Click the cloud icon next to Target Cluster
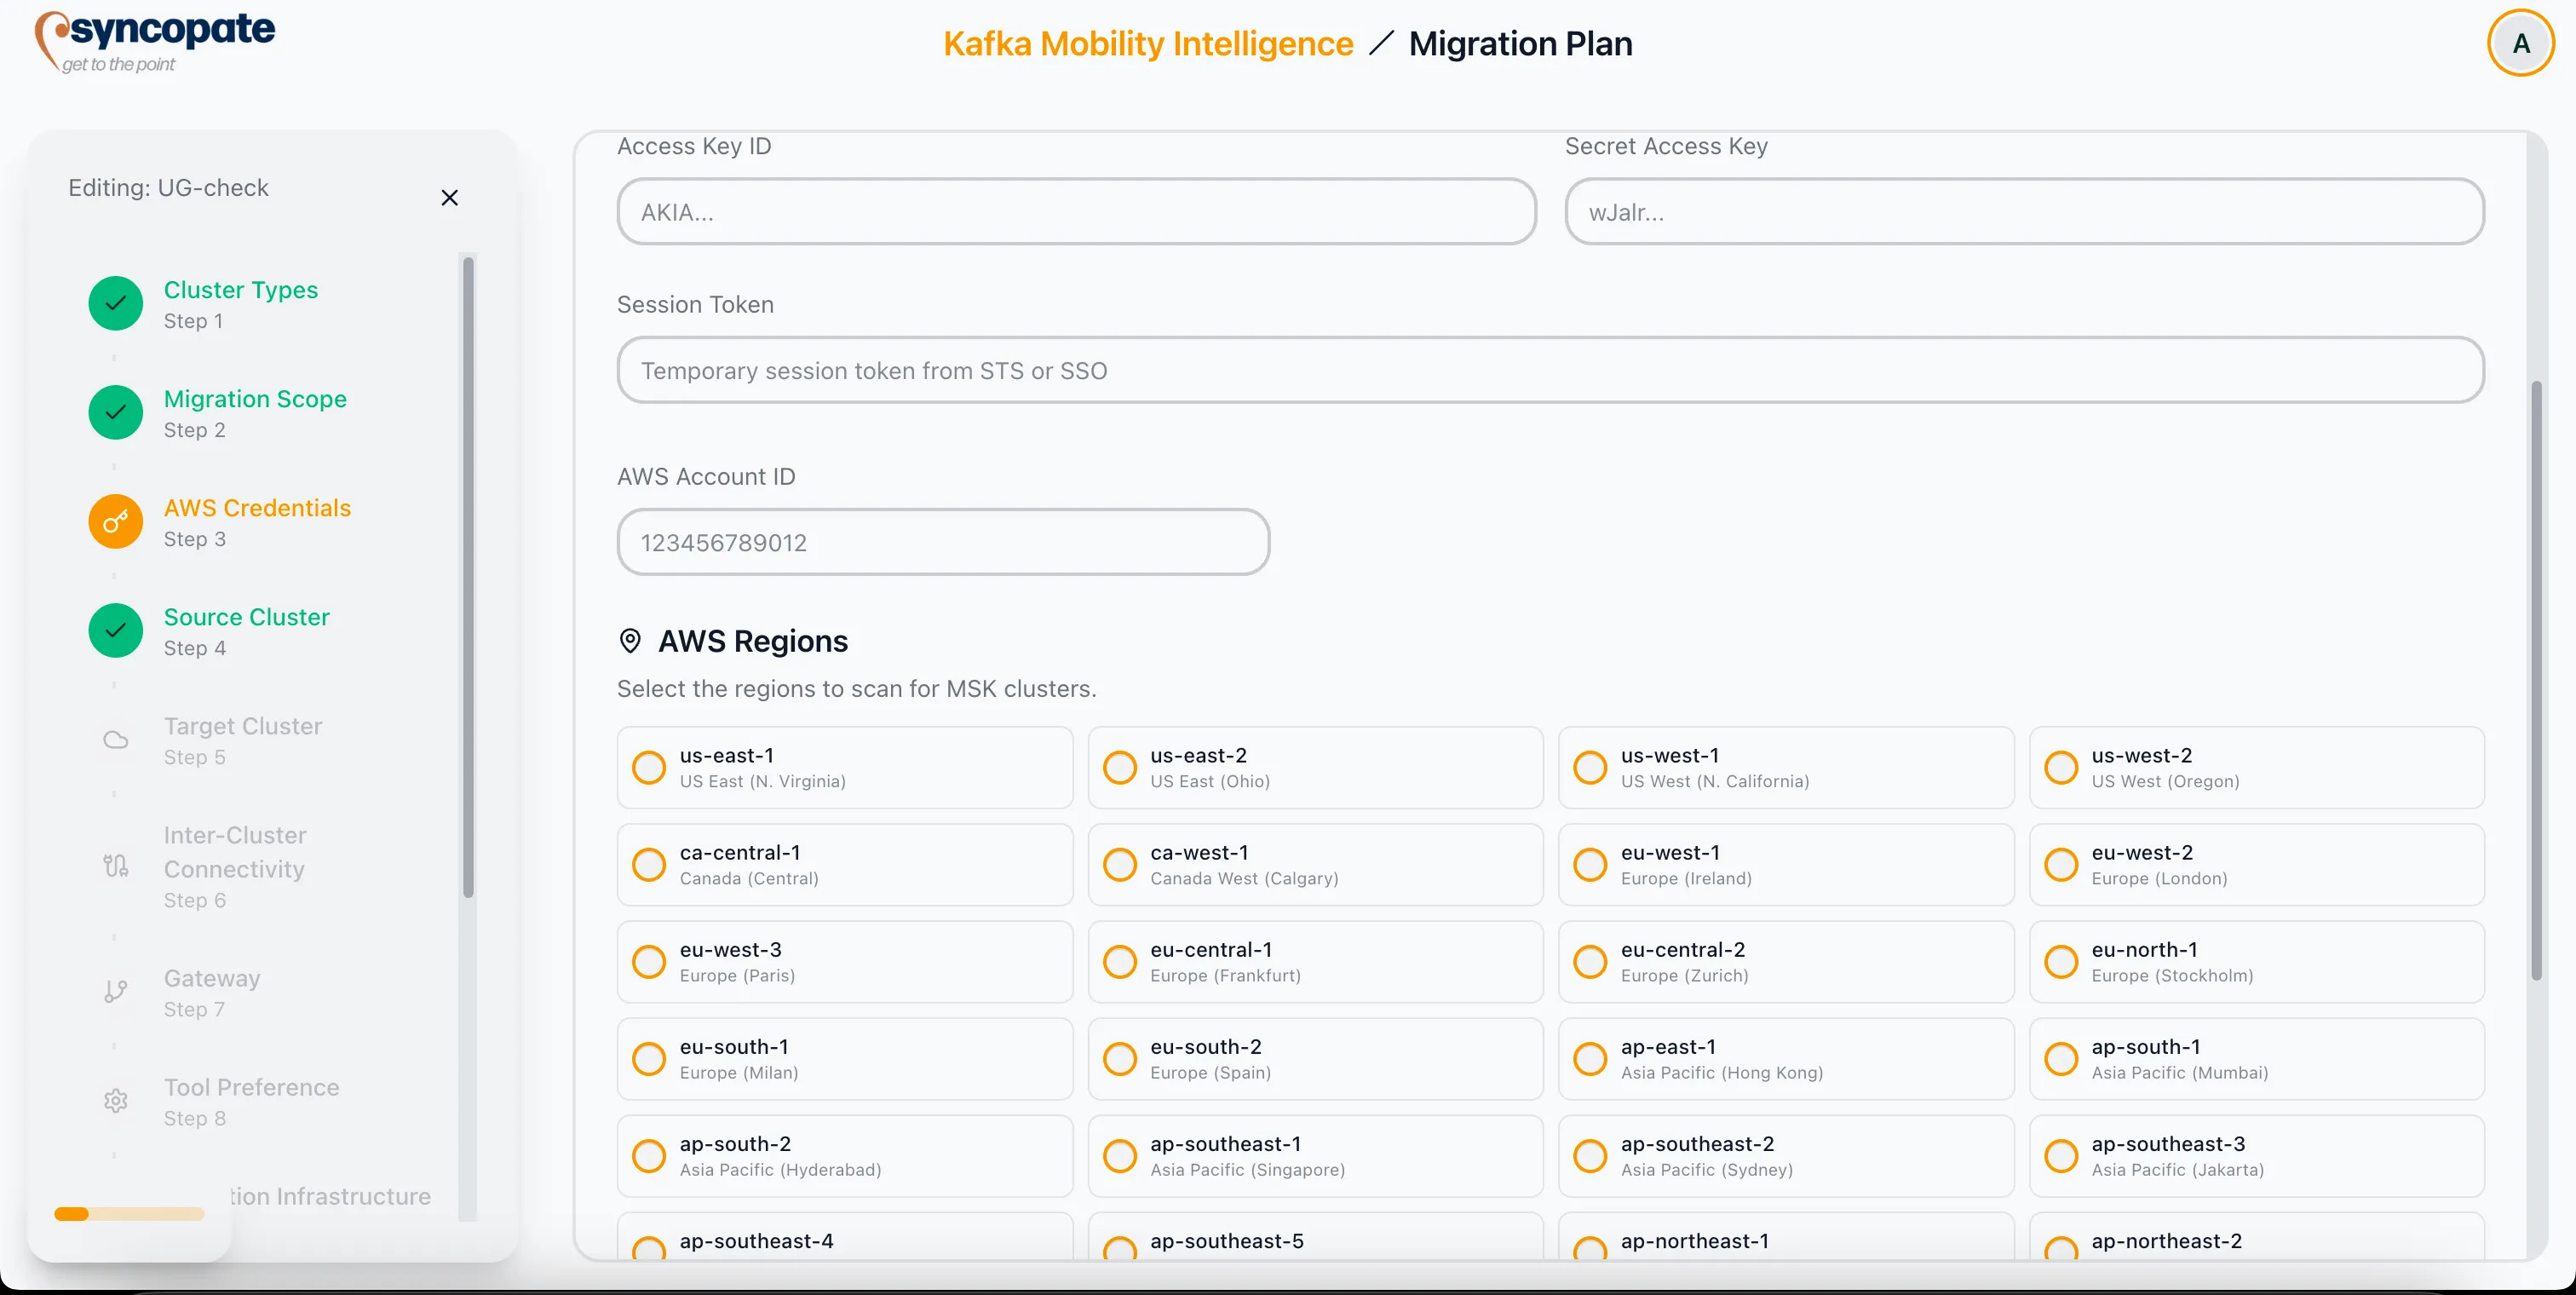This screenshot has height=1295, width=2576. [114, 740]
